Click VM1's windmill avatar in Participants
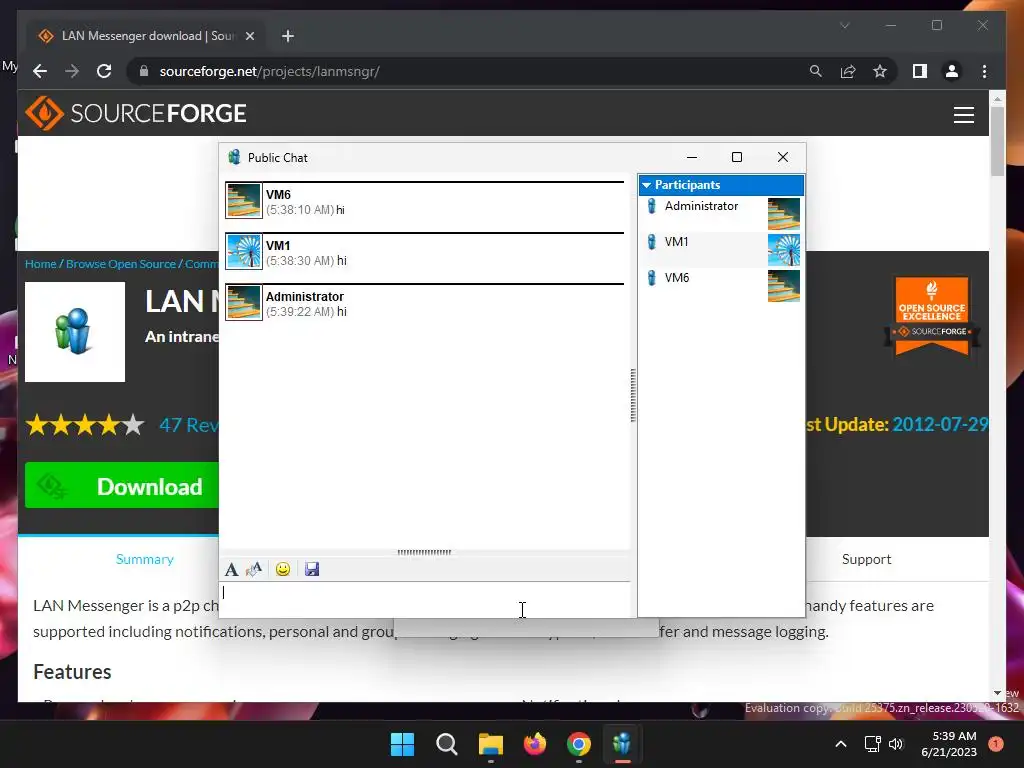The height and width of the screenshot is (768, 1024). click(x=784, y=249)
